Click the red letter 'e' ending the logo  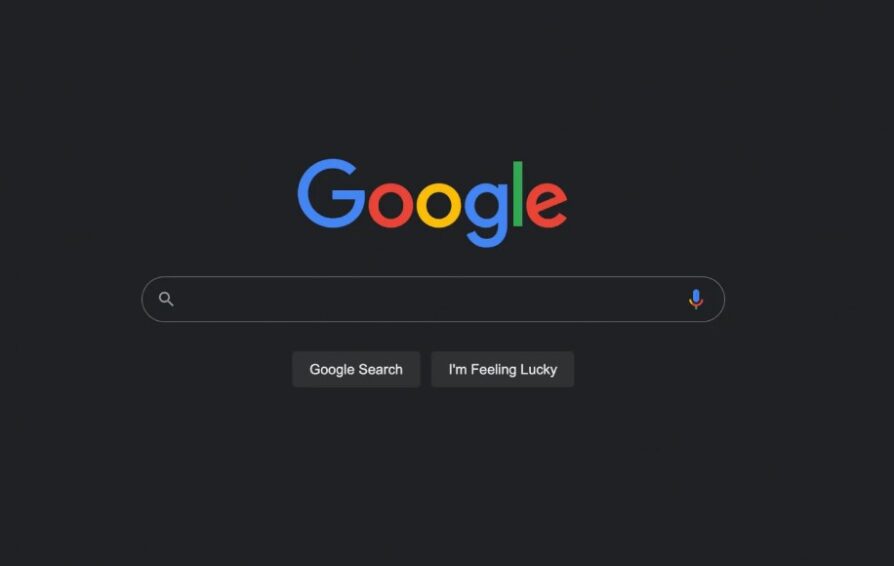pos(546,205)
